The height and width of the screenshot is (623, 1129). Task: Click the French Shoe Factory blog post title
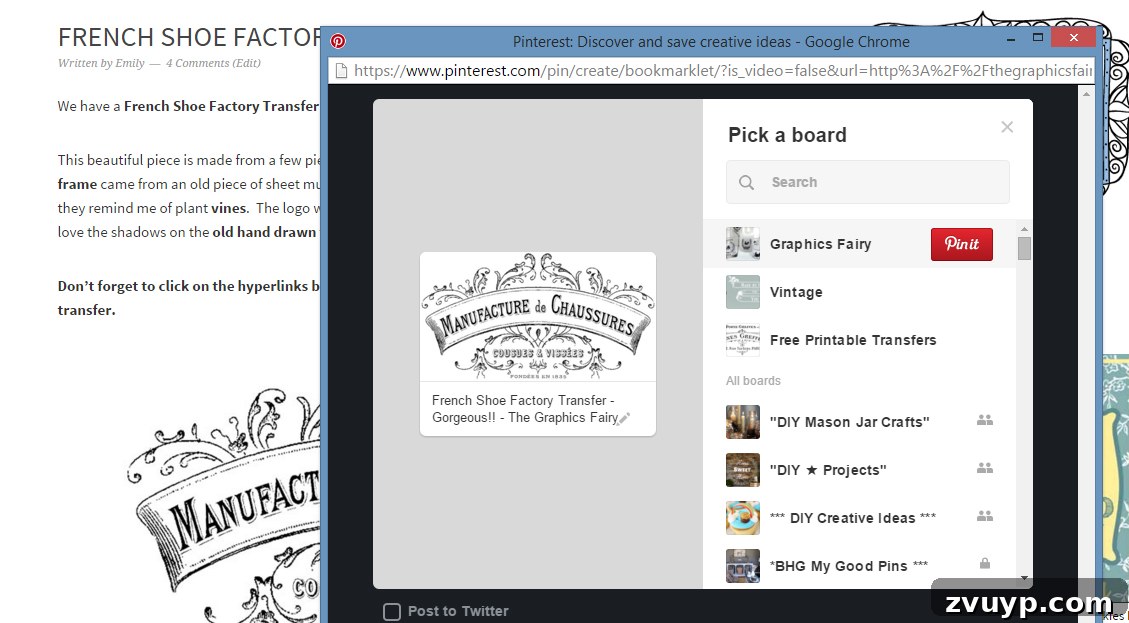[189, 37]
